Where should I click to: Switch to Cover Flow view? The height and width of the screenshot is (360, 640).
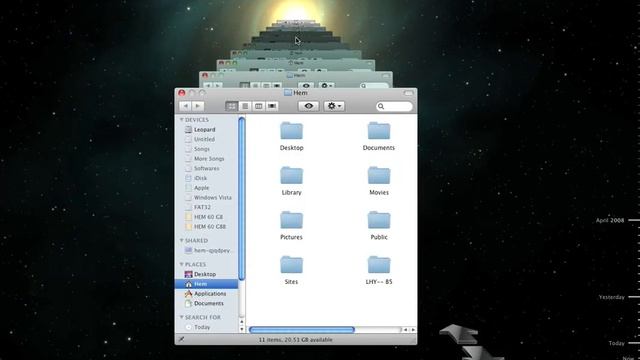click(x=272, y=106)
